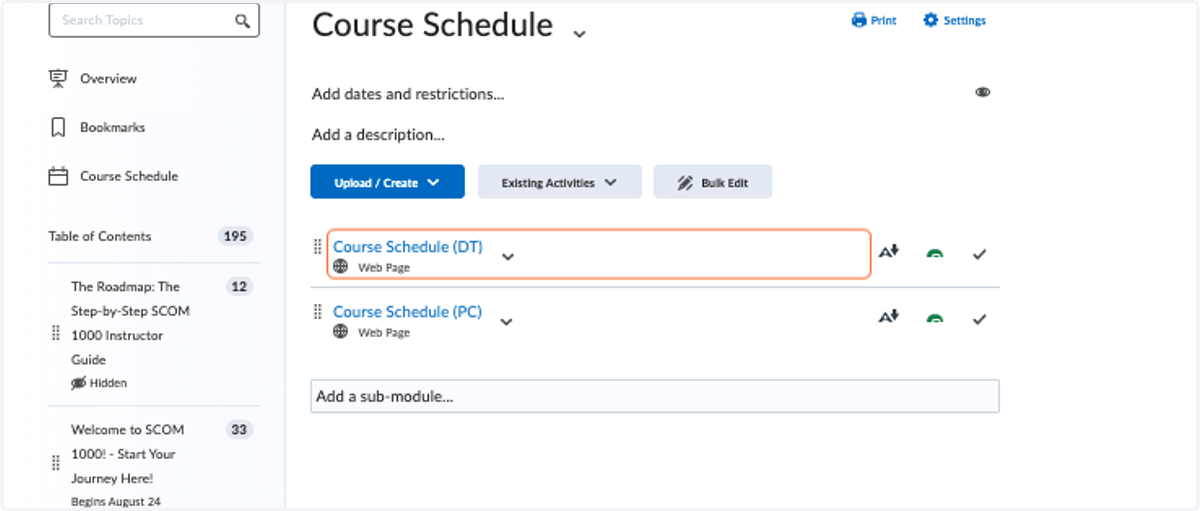The height and width of the screenshot is (511, 1200).
Task: Open Upload / Create dropdown
Action: point(388,182)
